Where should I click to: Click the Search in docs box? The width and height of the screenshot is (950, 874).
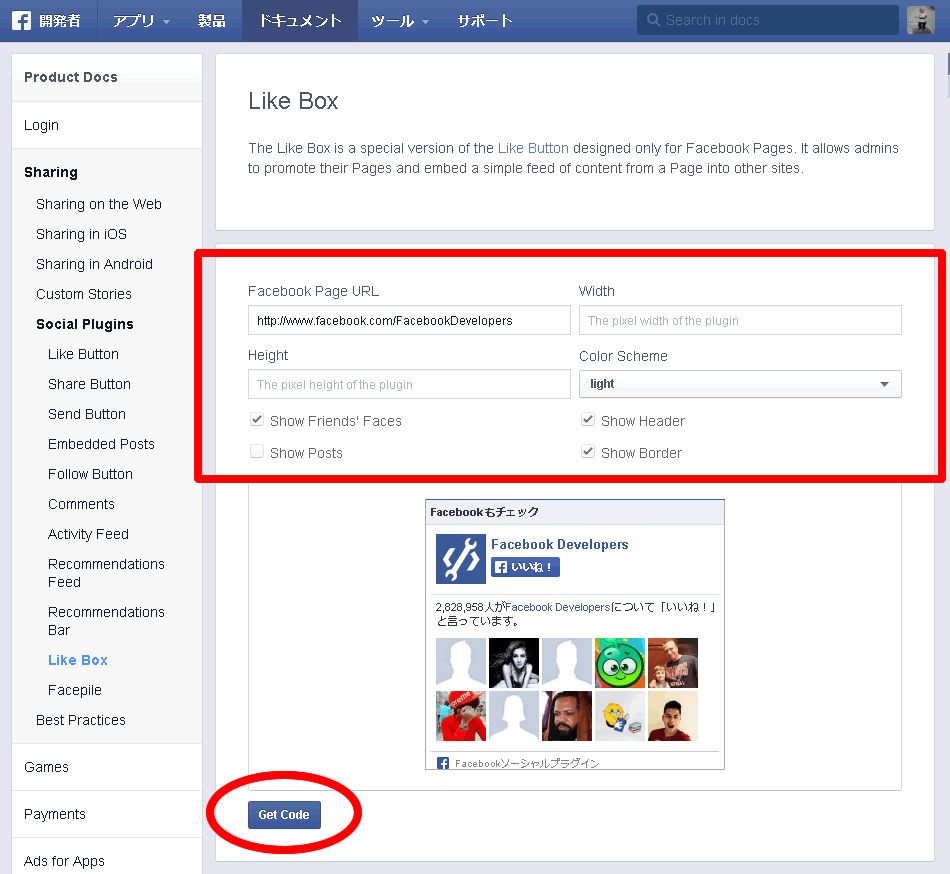click(768, 20)
